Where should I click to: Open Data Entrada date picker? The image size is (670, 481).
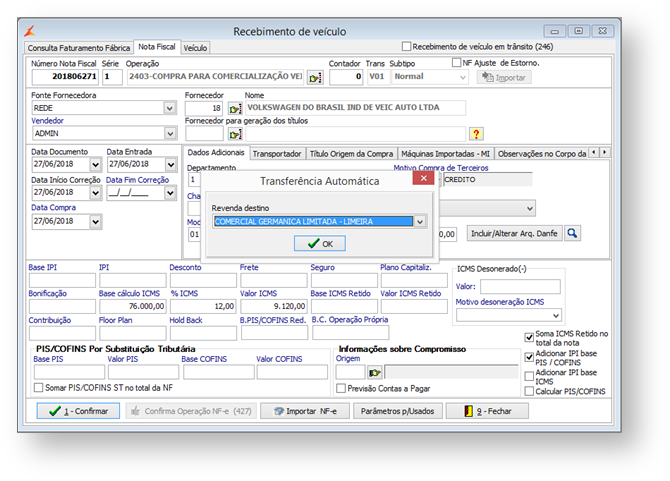tap(170, 164)
